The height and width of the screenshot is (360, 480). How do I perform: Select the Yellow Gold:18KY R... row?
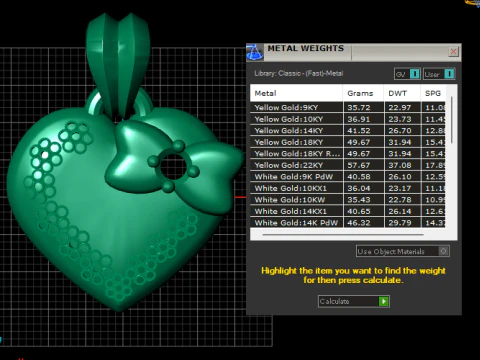coord(348,154)
